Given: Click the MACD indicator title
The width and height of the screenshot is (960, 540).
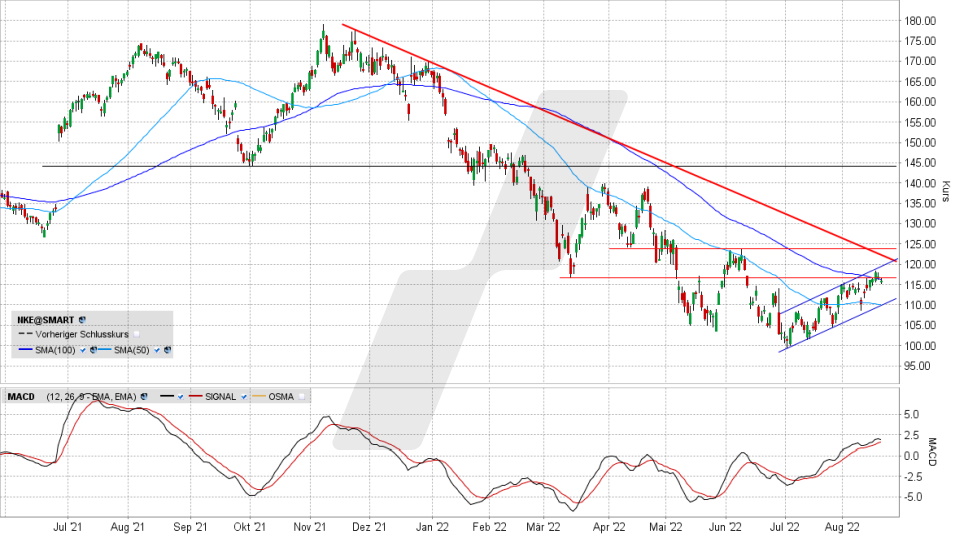Looking at the screenshot, I should point(21,397).
